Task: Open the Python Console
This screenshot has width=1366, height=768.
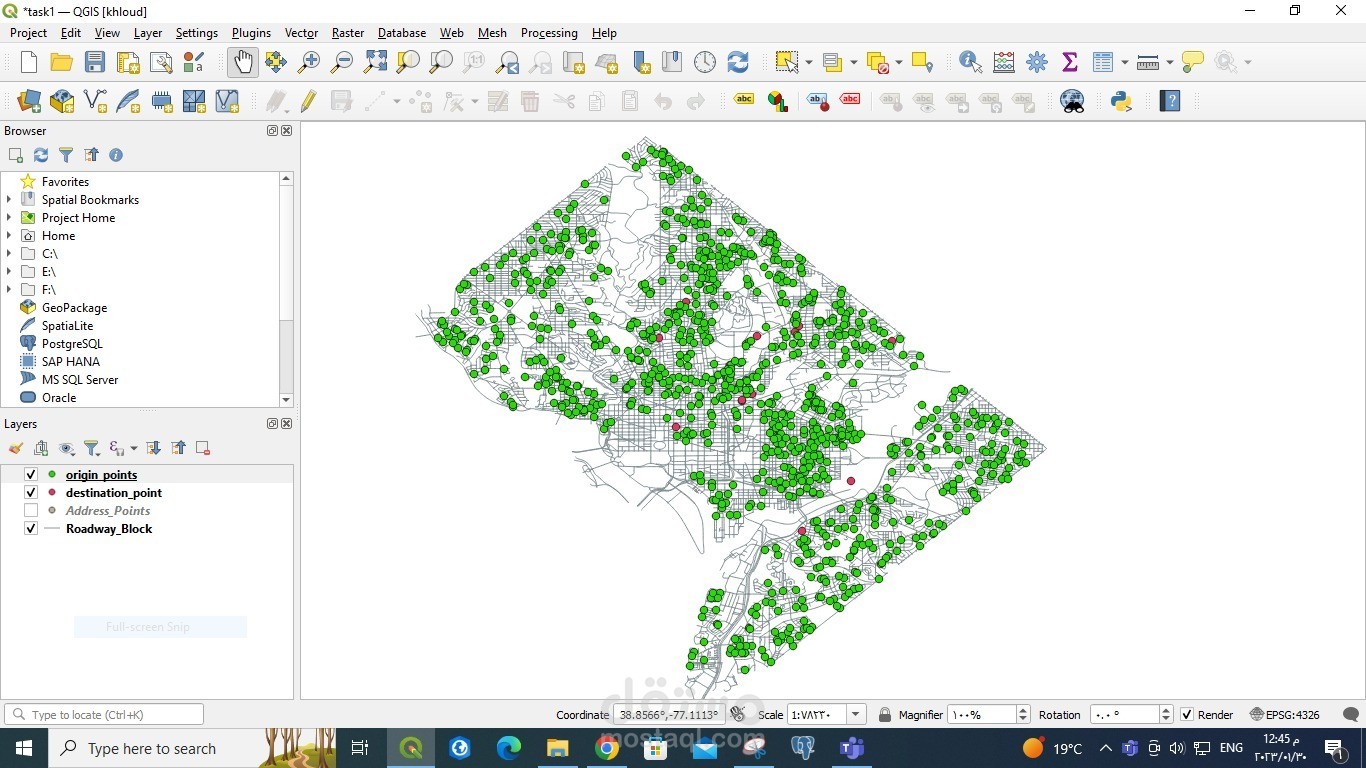Action: tap(1120, 101)
